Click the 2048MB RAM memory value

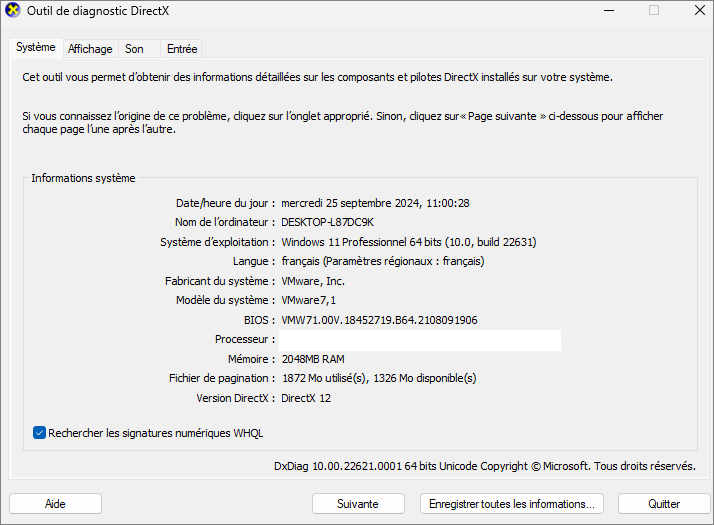(x=313, y=359)
